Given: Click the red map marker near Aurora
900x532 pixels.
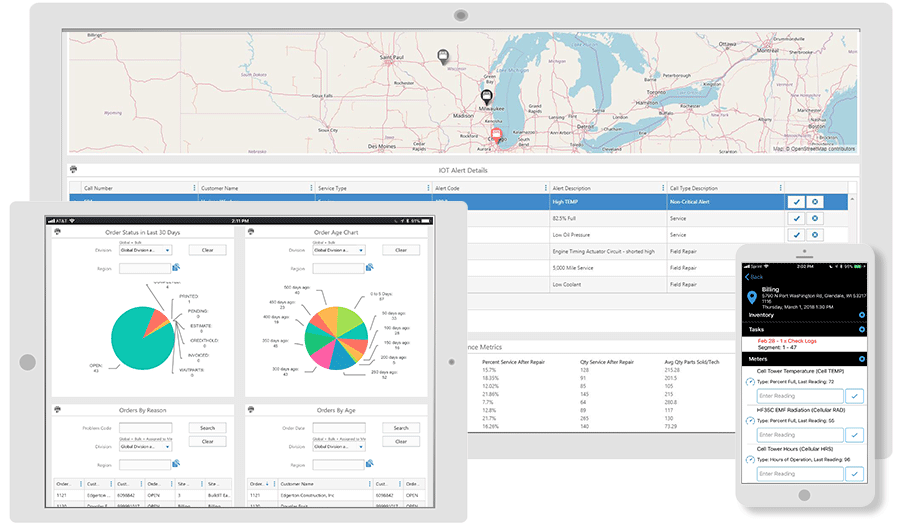Looking at the screenshot, I should (496, 135).
